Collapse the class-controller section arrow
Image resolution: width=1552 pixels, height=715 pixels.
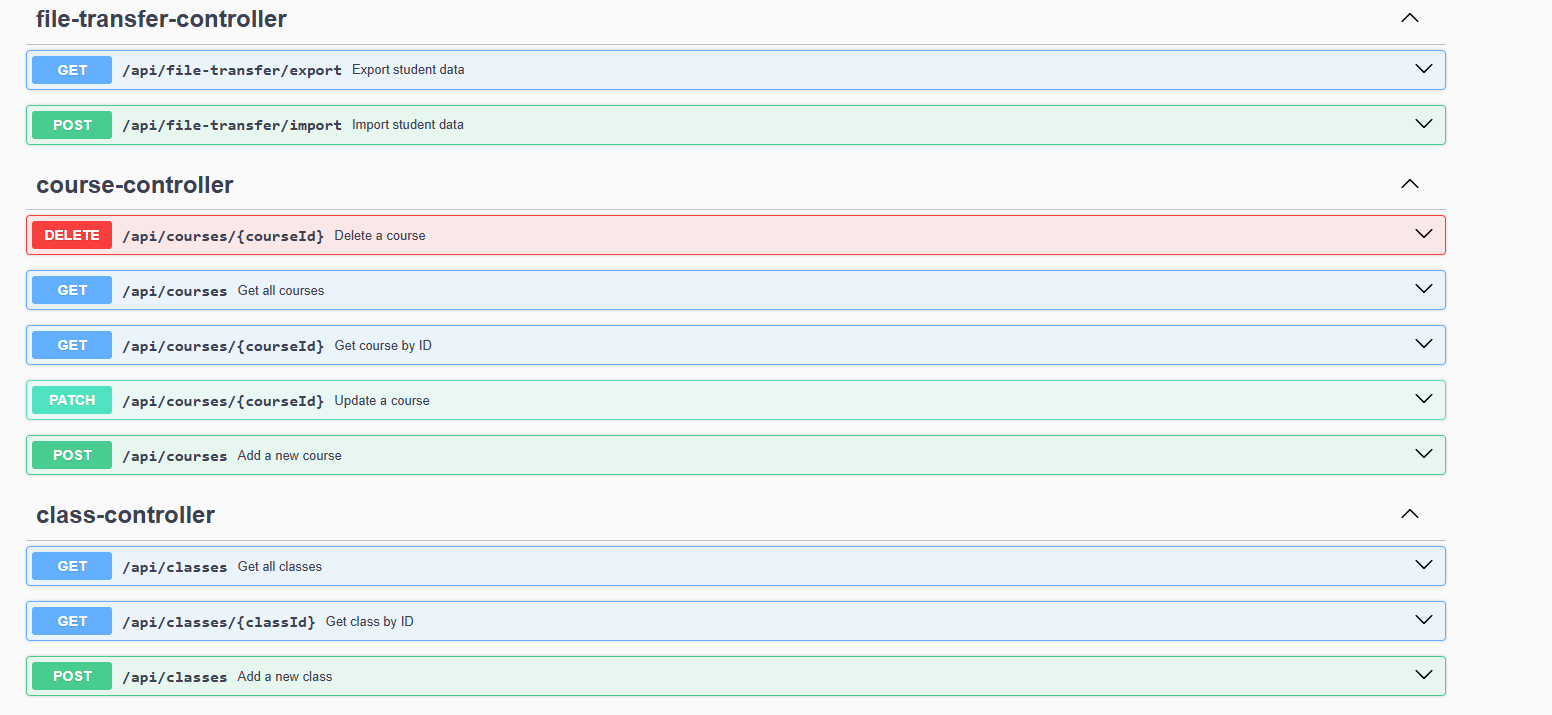(x=1410, y=514)
